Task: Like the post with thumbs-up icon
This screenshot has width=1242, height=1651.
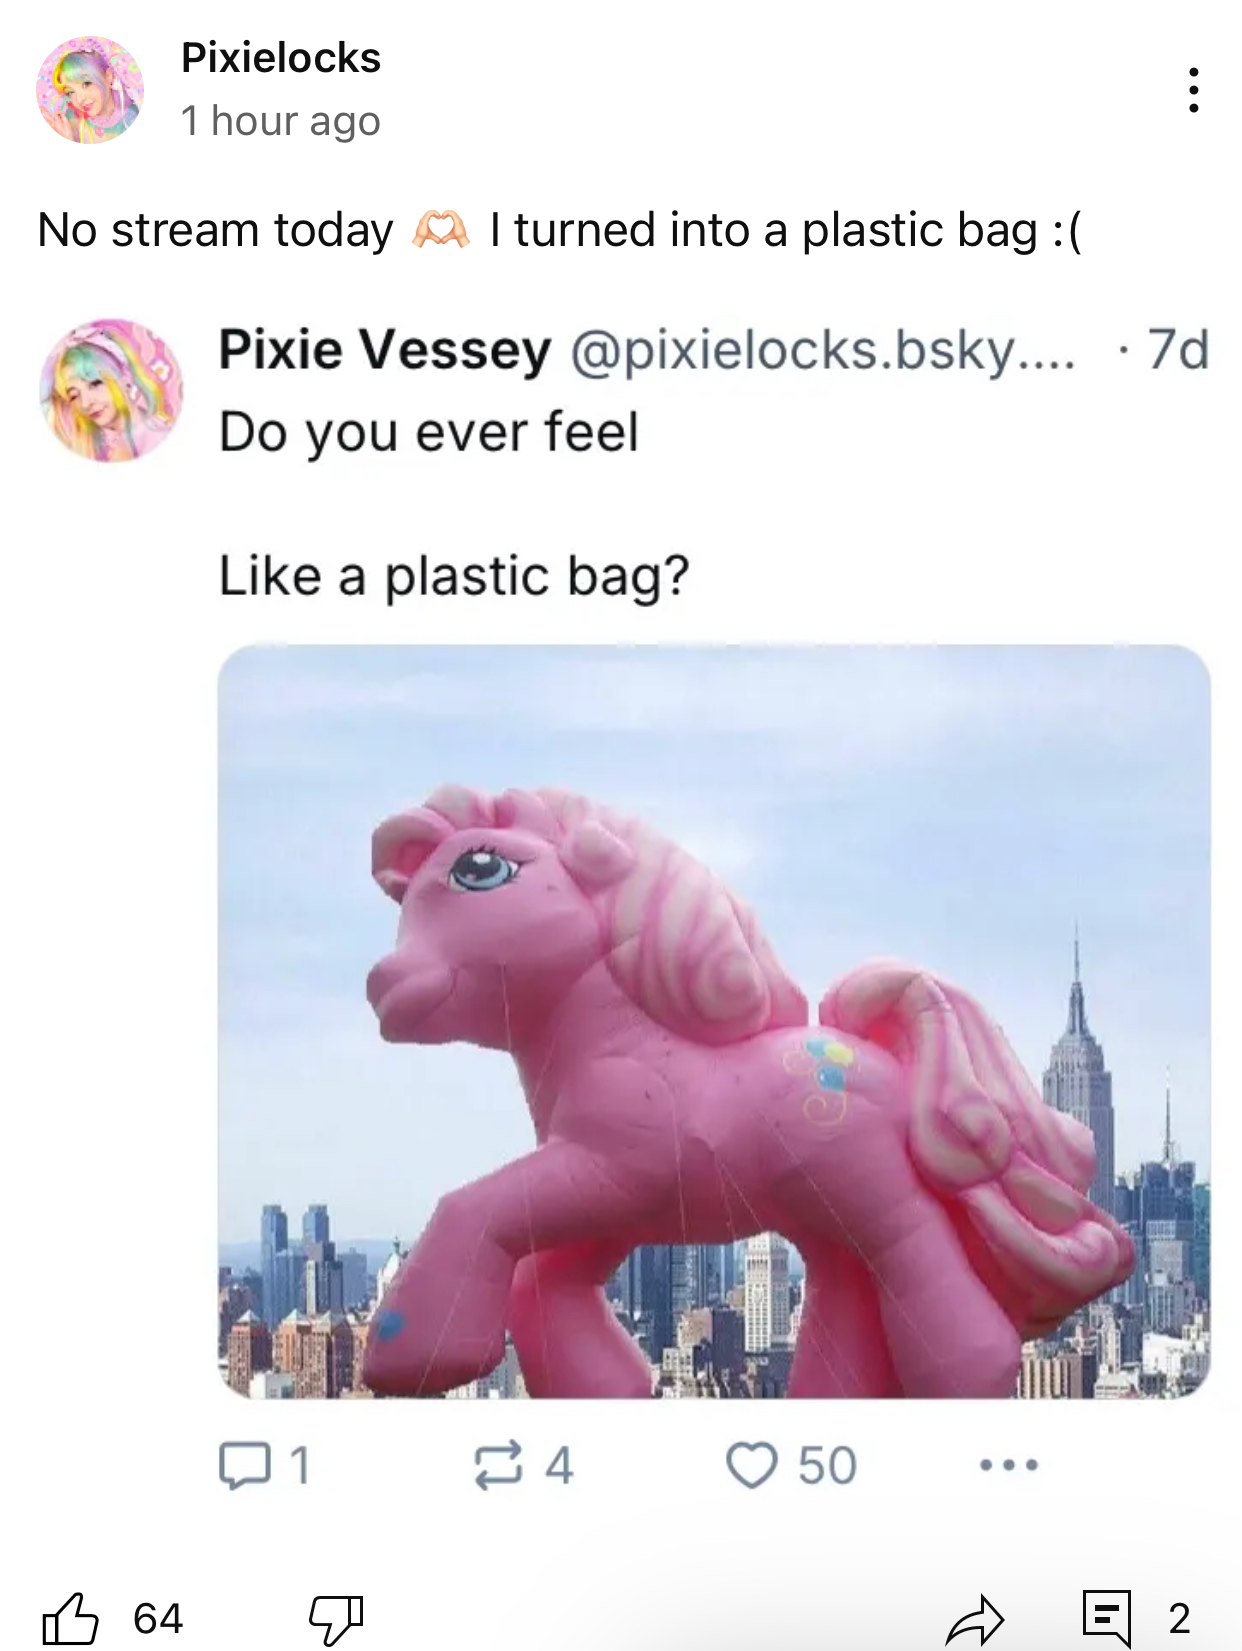Action: click(70, 1618)
